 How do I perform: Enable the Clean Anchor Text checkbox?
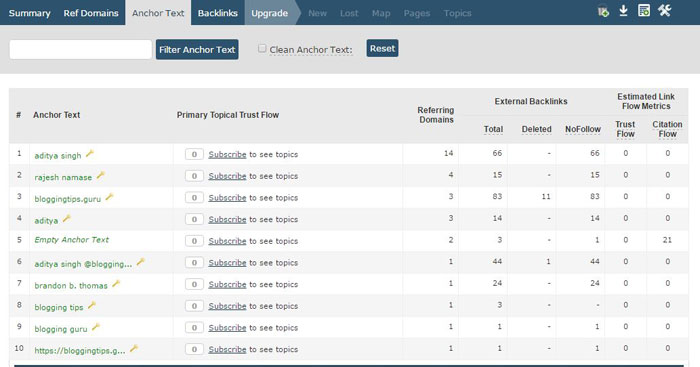point(262,48)
